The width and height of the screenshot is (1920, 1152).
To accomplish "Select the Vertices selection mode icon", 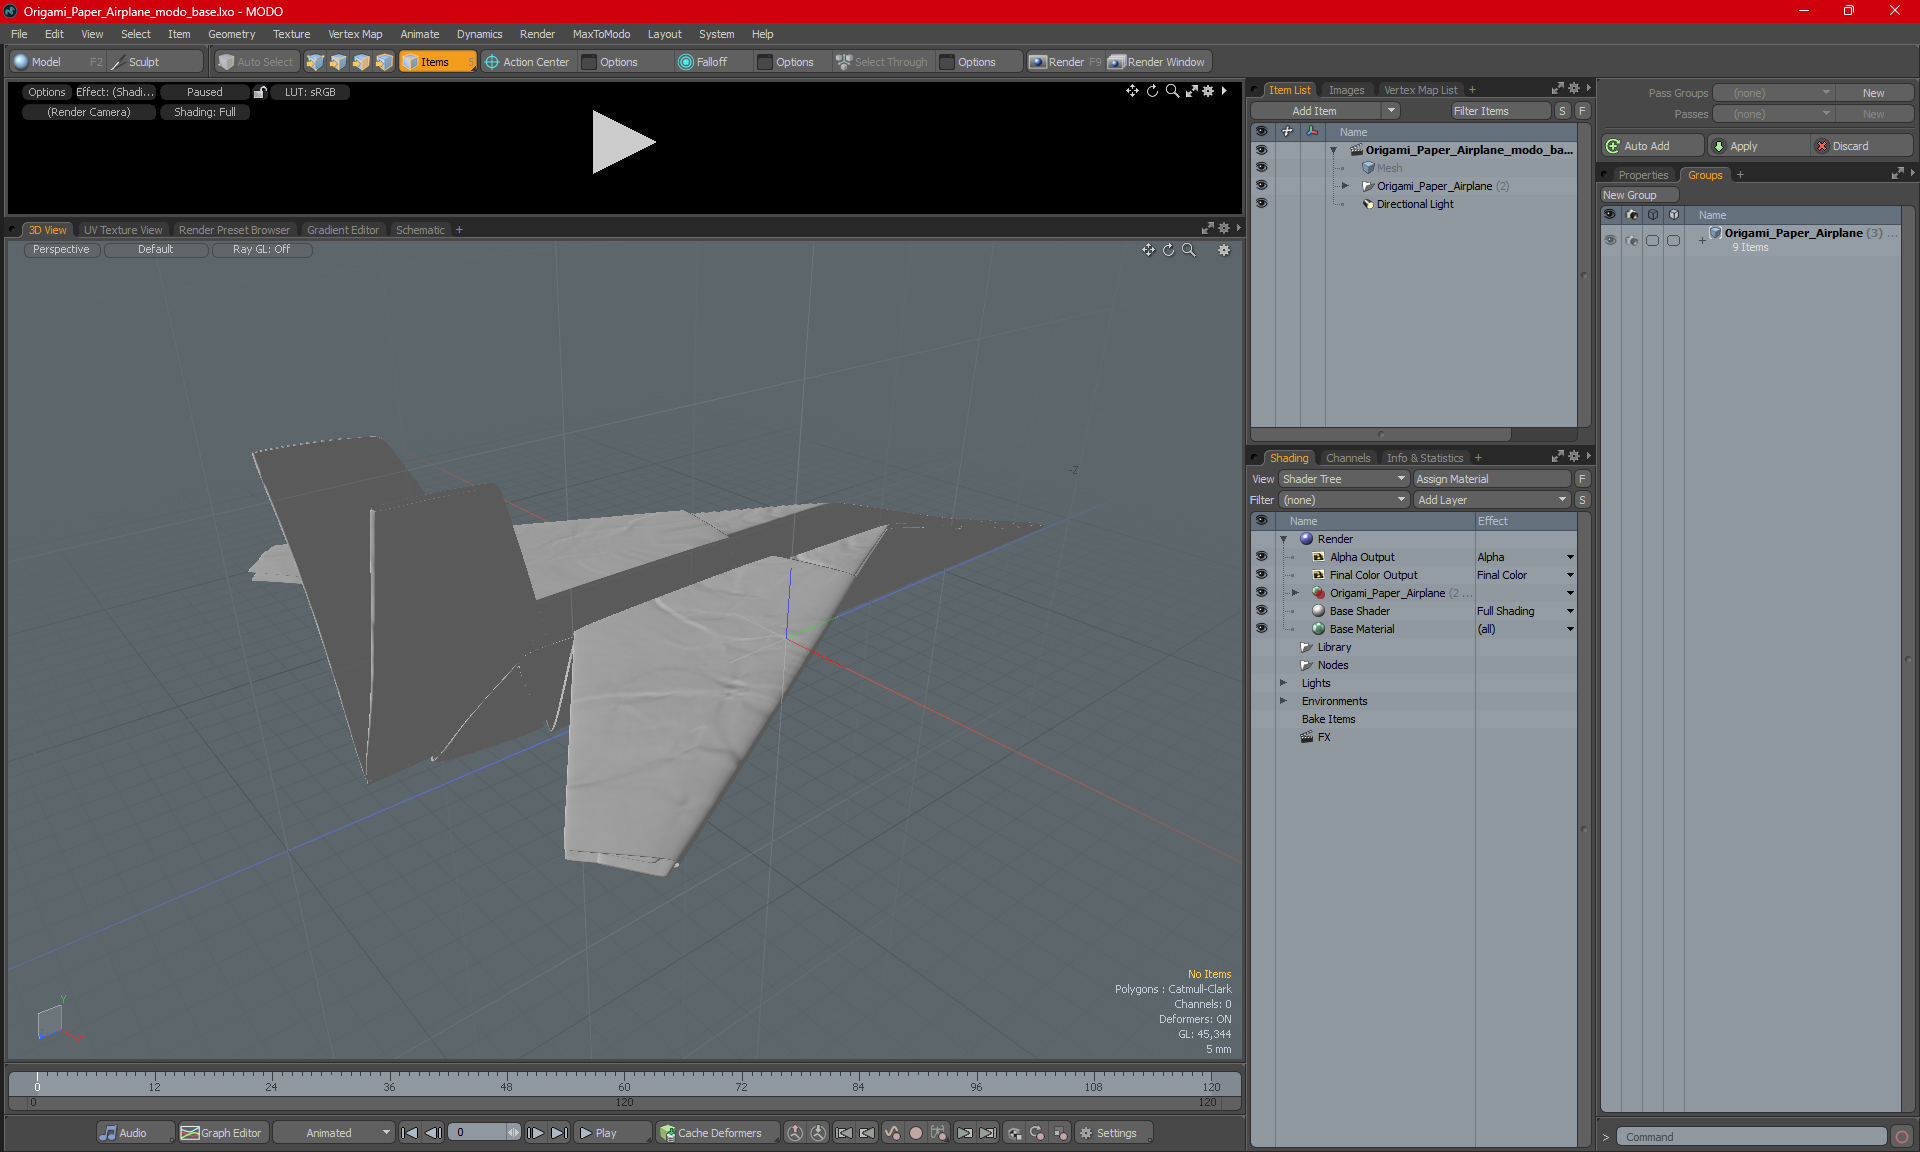I will [x=315, y=62].
